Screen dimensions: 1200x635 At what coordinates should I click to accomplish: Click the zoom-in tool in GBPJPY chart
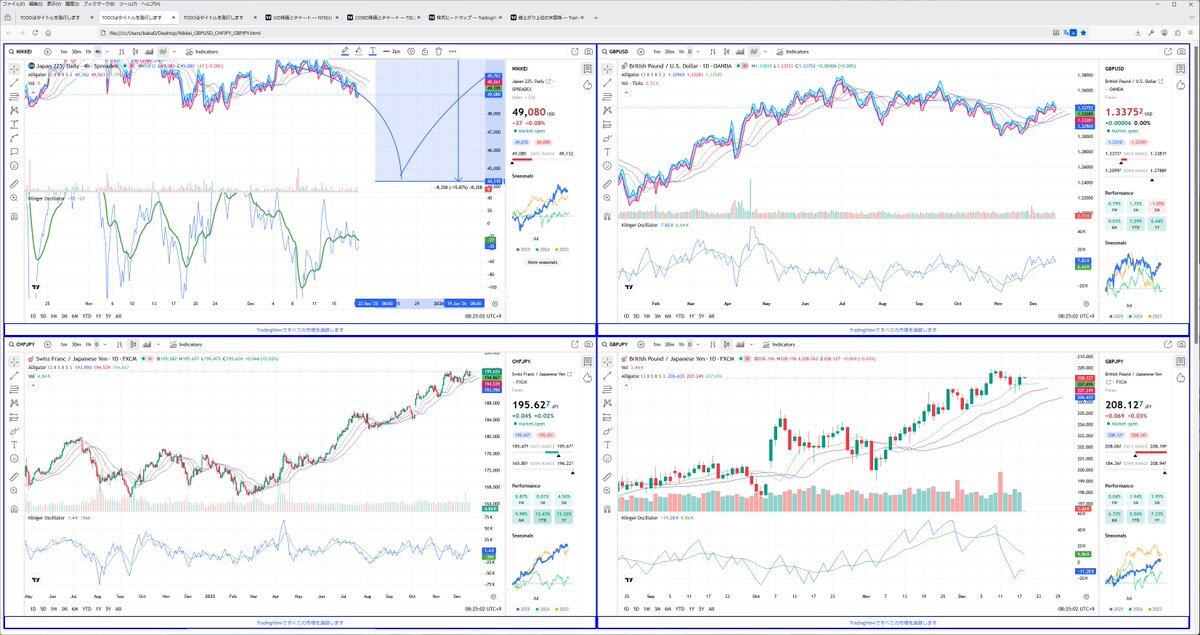(x=607, y=490)
